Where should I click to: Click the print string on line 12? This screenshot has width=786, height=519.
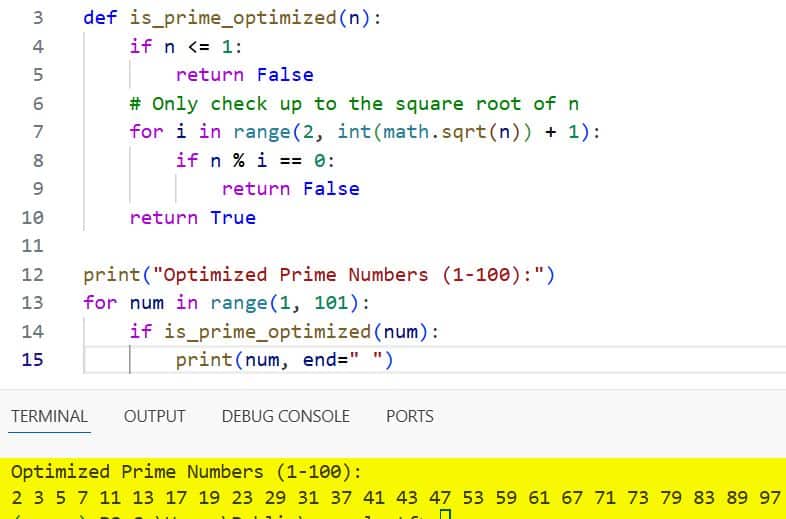[348, 274]
